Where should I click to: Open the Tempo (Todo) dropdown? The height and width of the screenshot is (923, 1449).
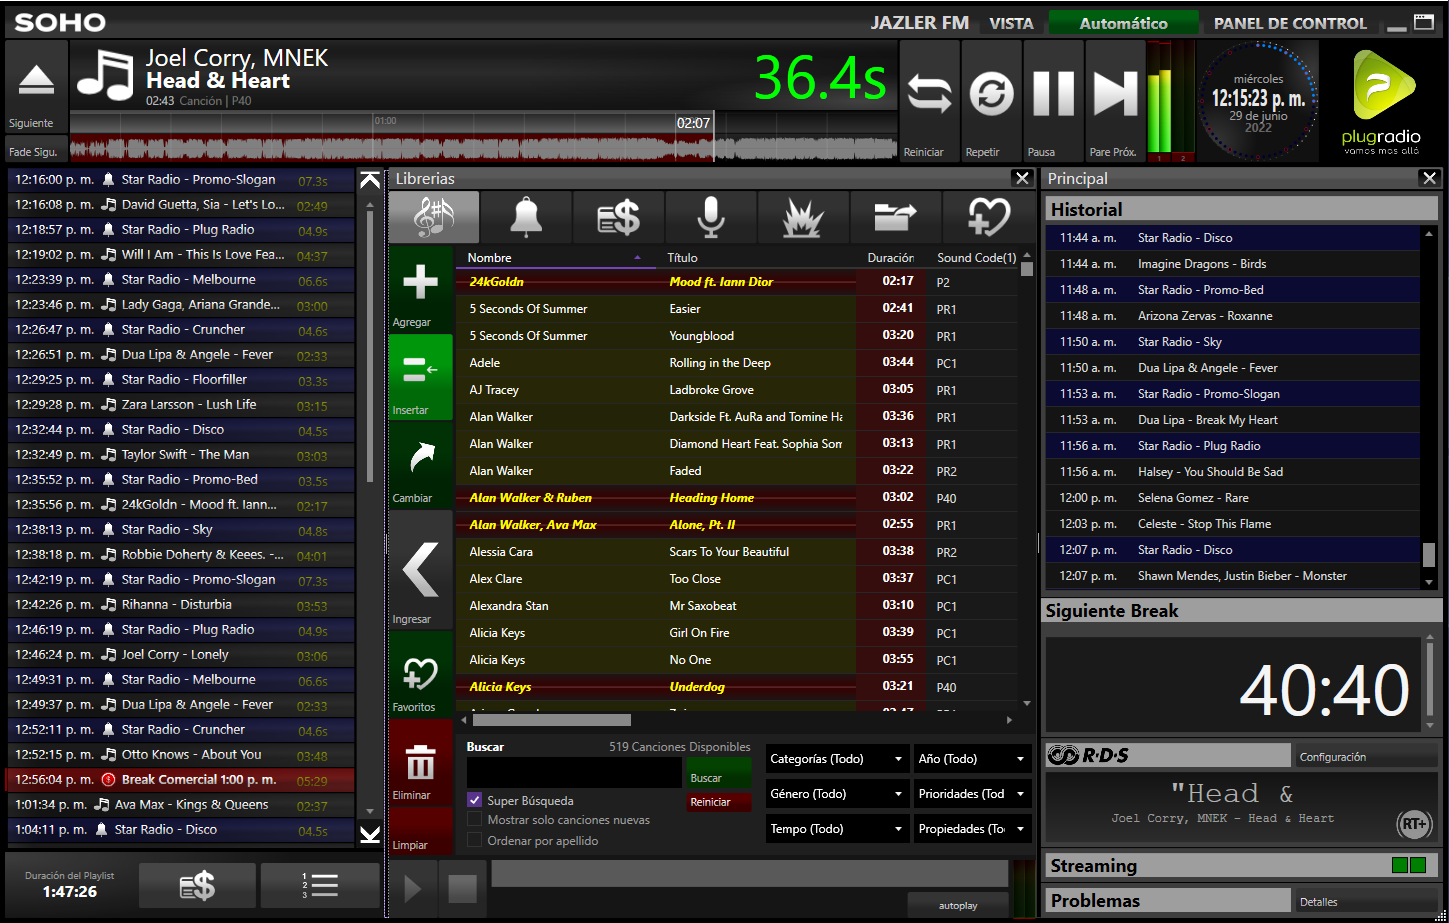click(838, 829)
